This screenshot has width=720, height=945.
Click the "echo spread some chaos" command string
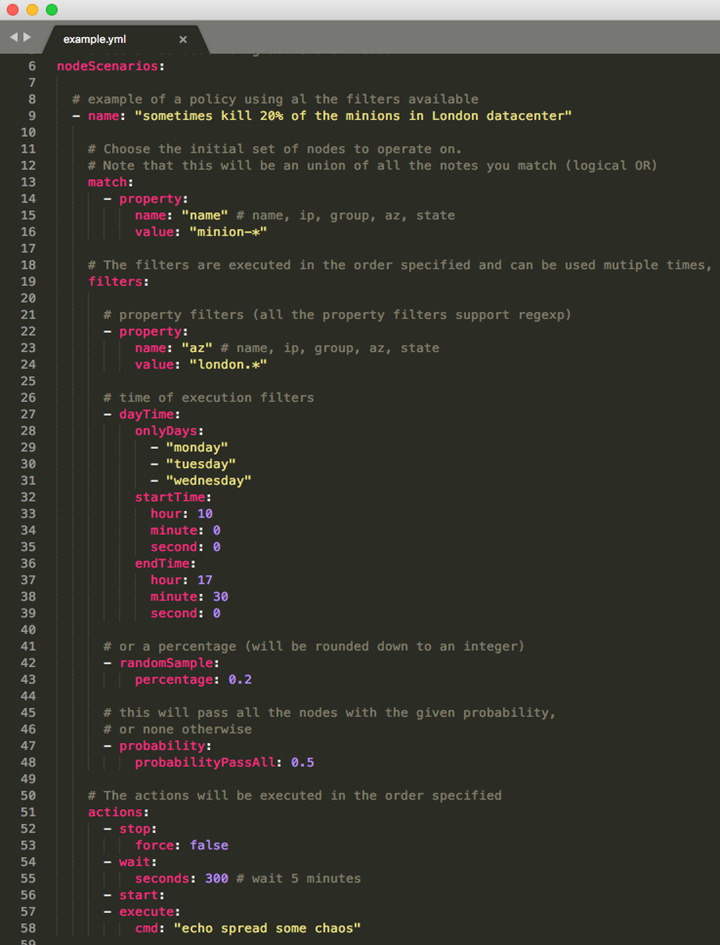pyautogui.click(x=267, y=928)
